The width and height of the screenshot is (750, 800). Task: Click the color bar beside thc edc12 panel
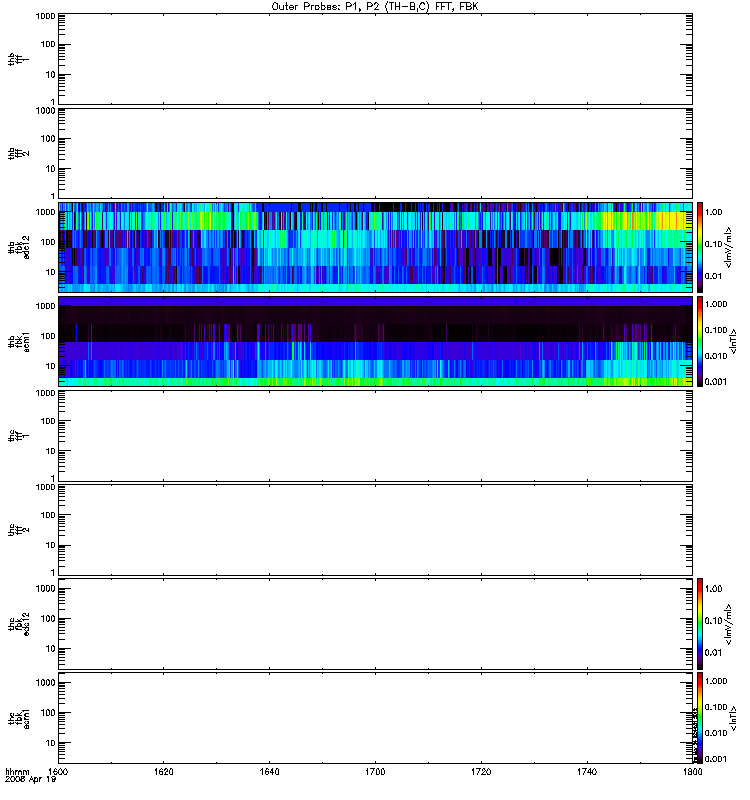(x=700, y=623)
